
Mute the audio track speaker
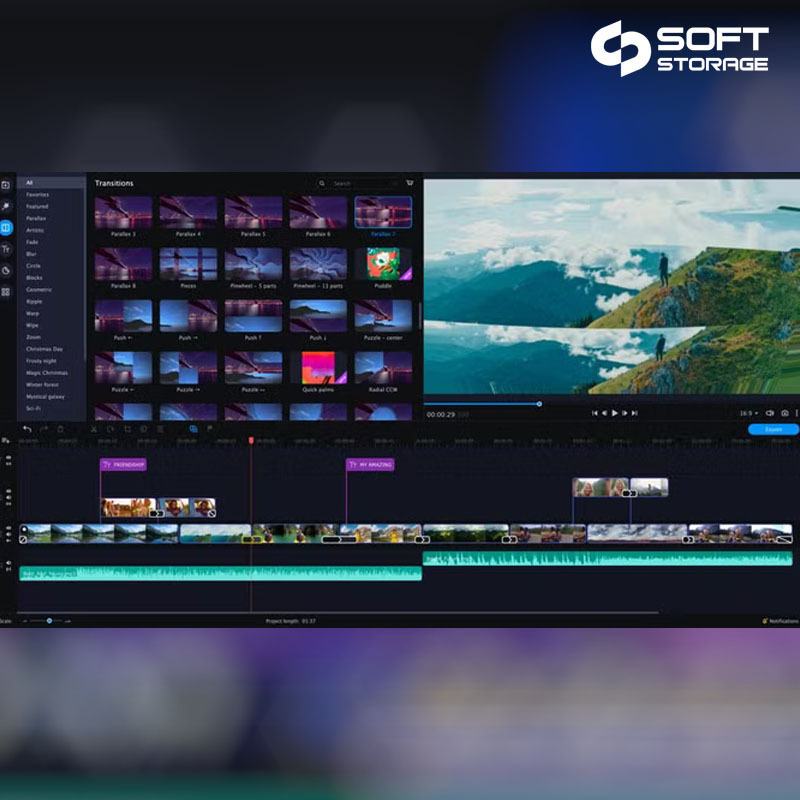[9, 563]
